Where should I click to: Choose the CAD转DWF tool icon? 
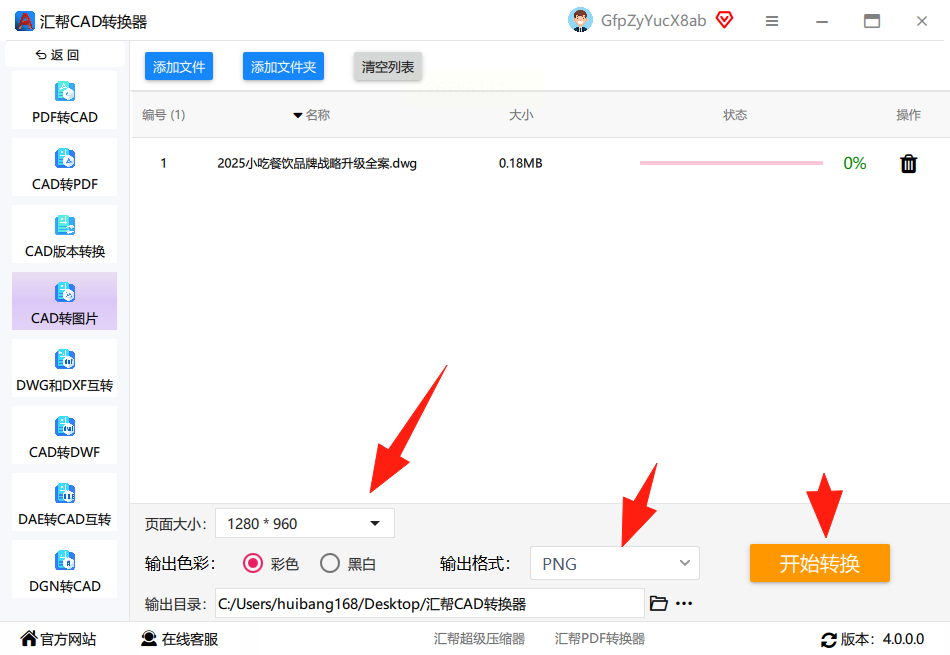[x=65, y=427]
